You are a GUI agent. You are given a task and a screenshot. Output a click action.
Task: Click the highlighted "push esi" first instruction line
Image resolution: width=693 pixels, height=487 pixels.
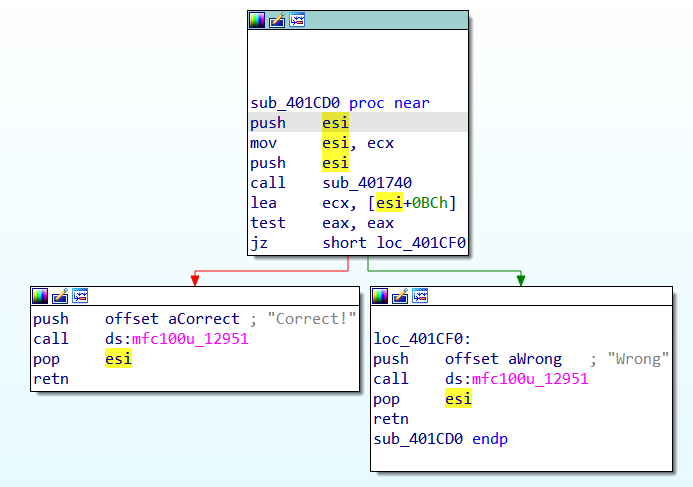pyautogui.click(x=358, y=122)
